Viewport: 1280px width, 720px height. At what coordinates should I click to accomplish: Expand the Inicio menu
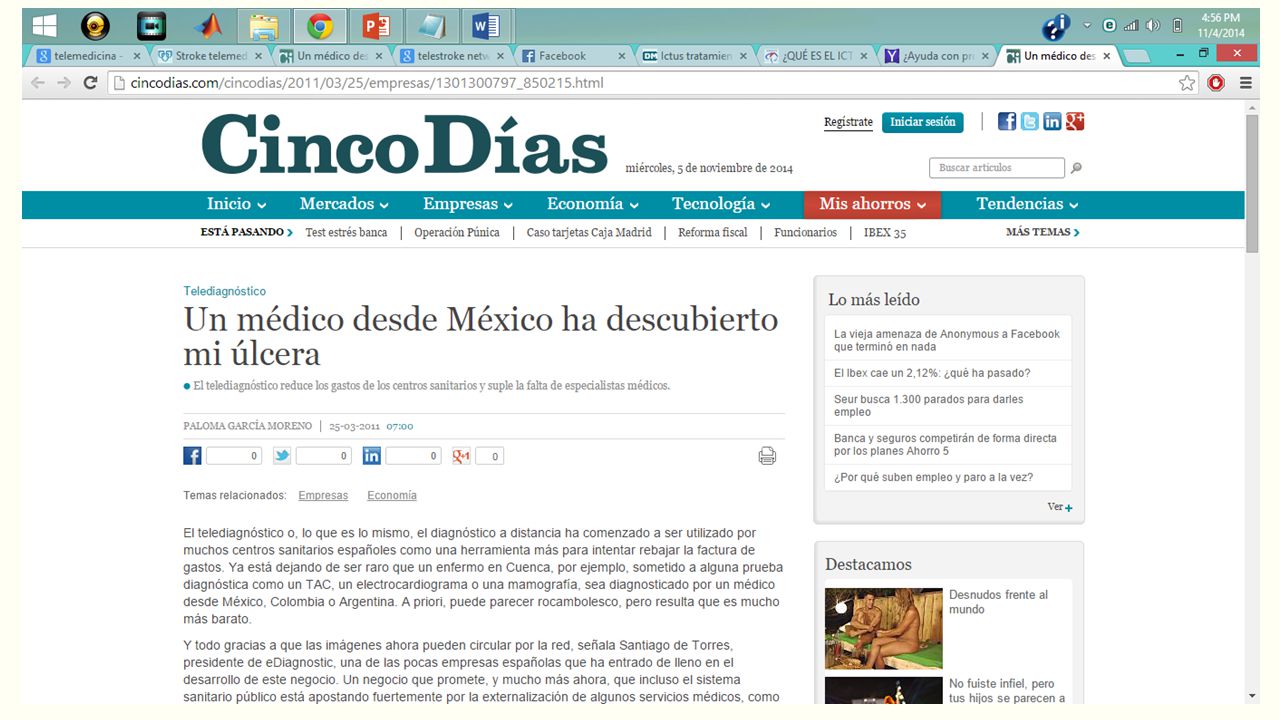[236, 204]
